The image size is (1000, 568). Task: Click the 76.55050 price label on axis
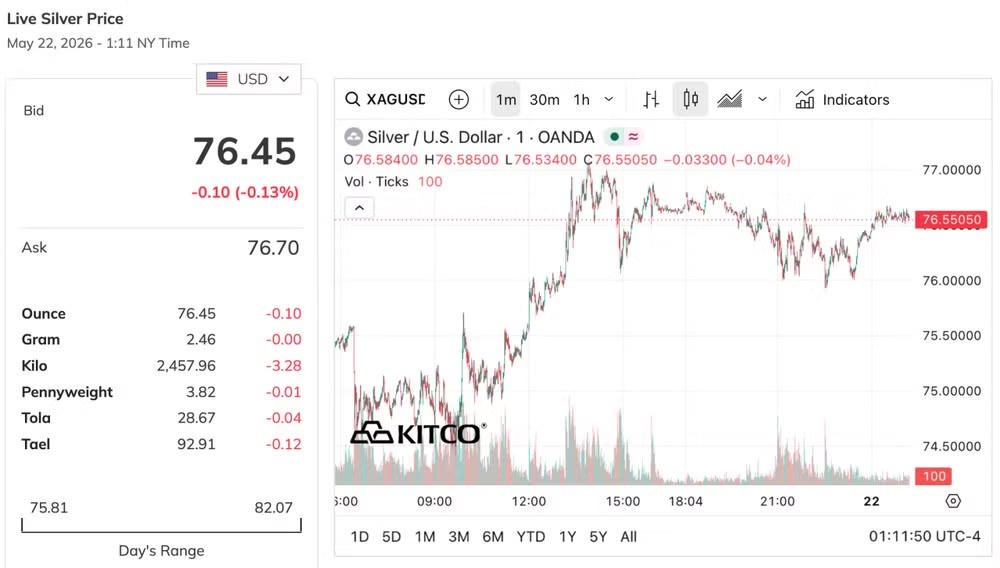pos(951,220)
